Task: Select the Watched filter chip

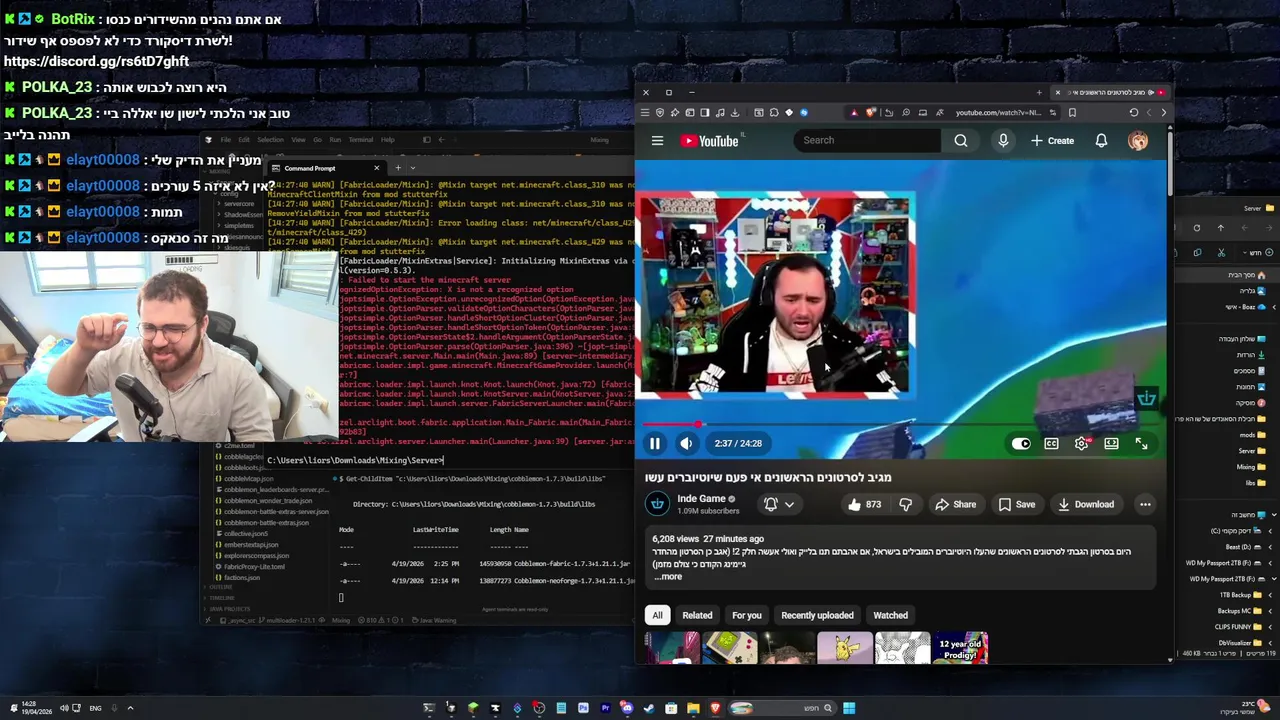Action: [x=890, y=615]
